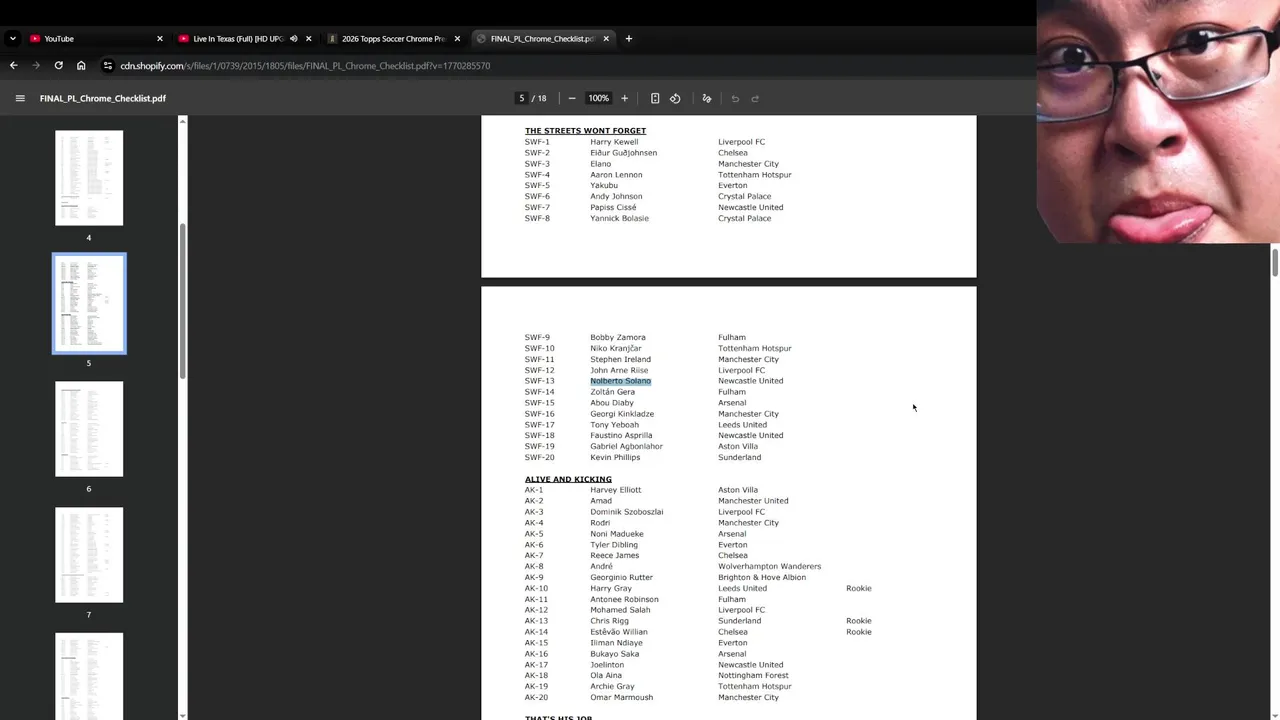Screen dimensions: 1280x720
Task: View site information icon in address bar
Action: click(x=108, y=66)
